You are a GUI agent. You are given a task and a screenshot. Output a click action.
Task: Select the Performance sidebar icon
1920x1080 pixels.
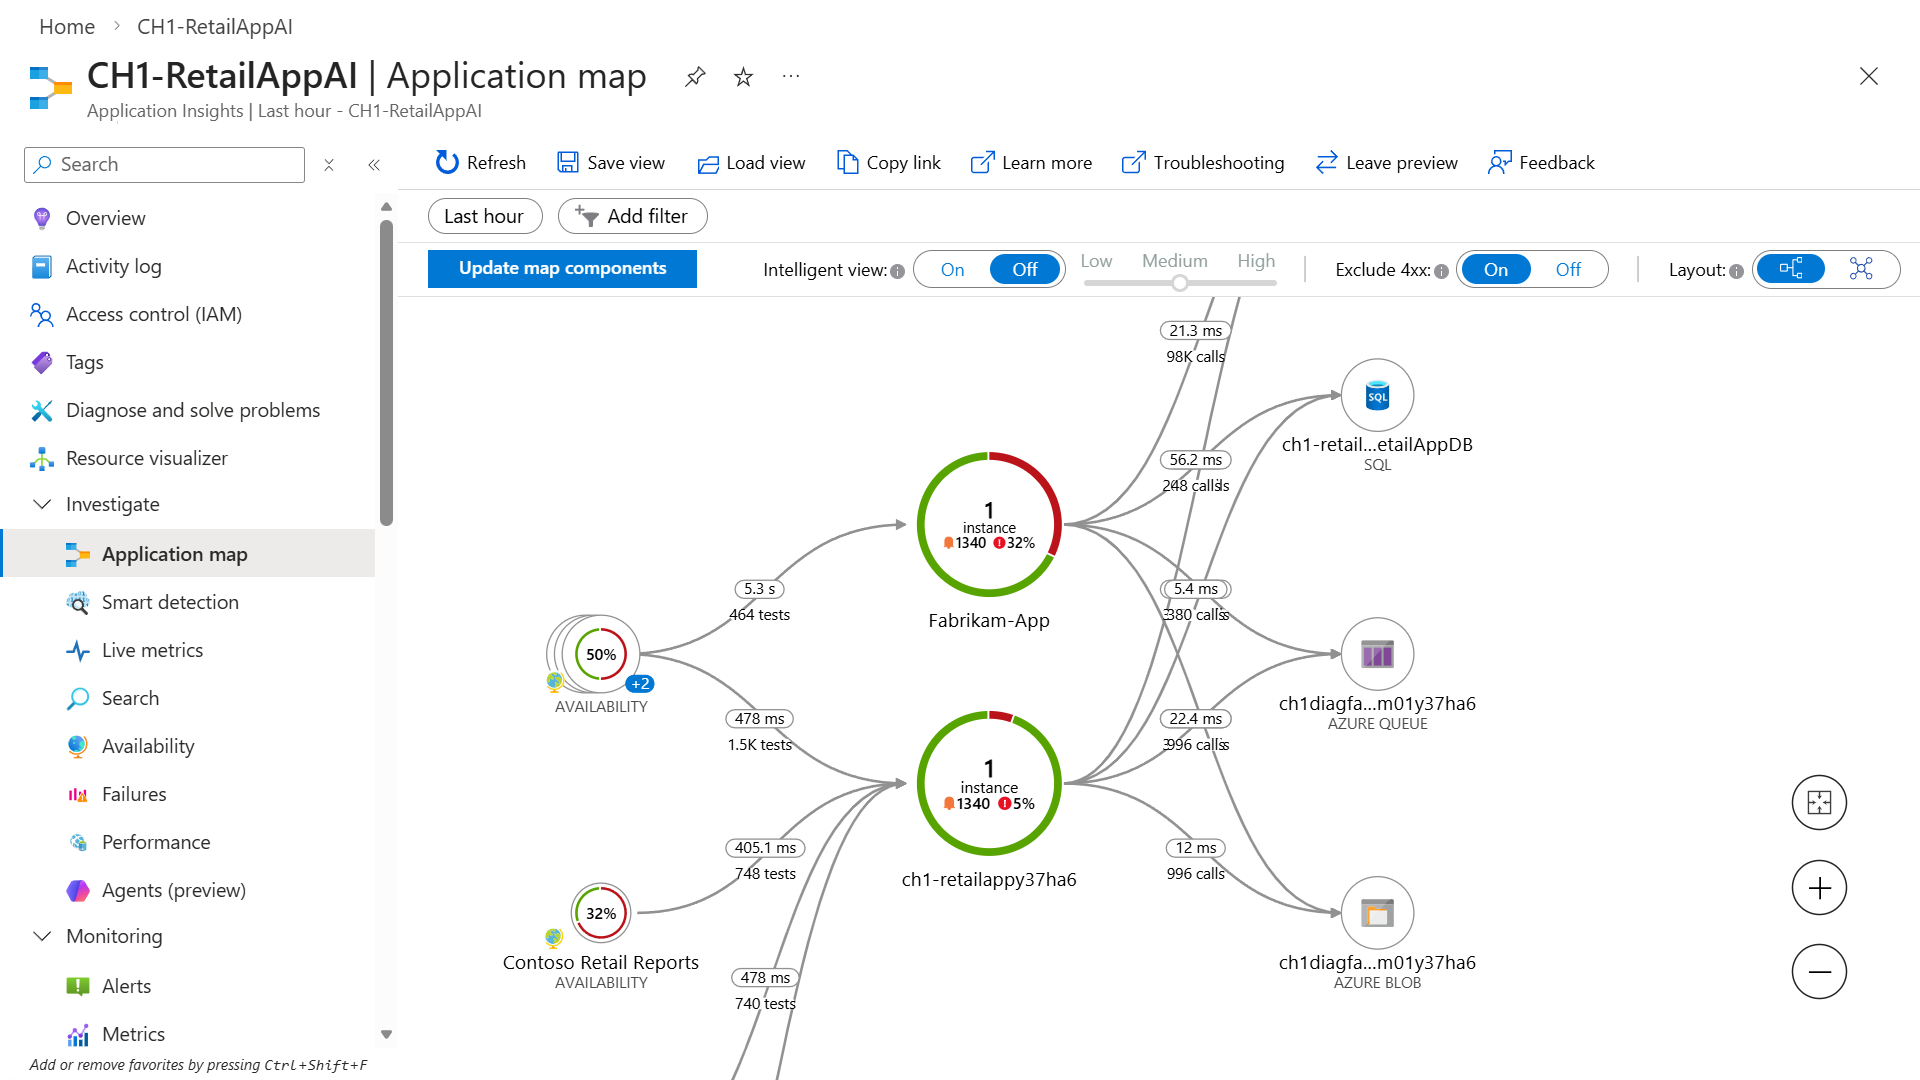78,842
